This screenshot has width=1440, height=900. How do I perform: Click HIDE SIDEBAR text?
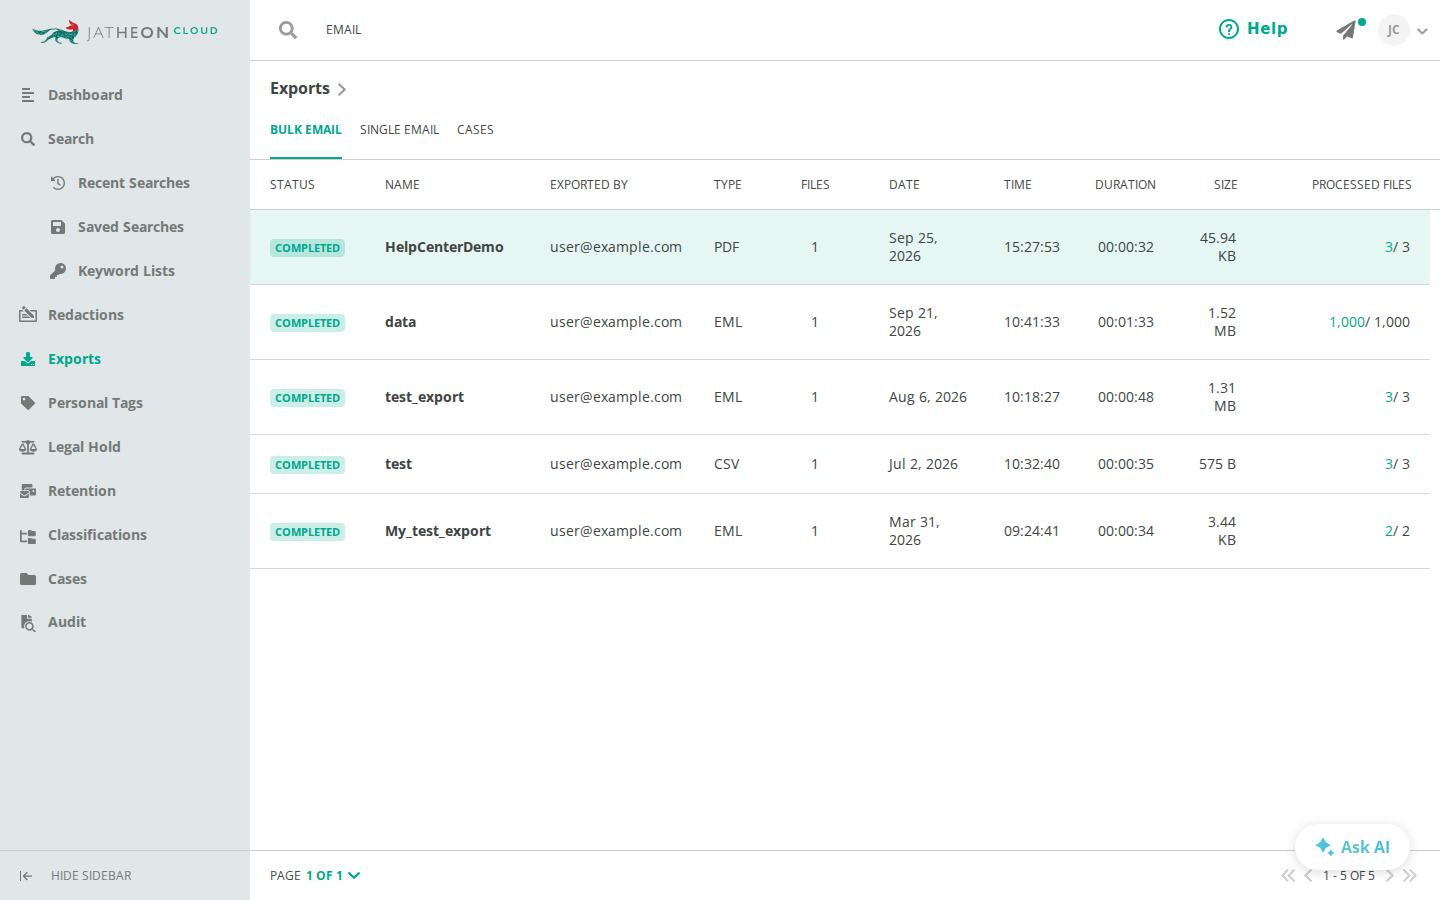(x=91, y=876)
